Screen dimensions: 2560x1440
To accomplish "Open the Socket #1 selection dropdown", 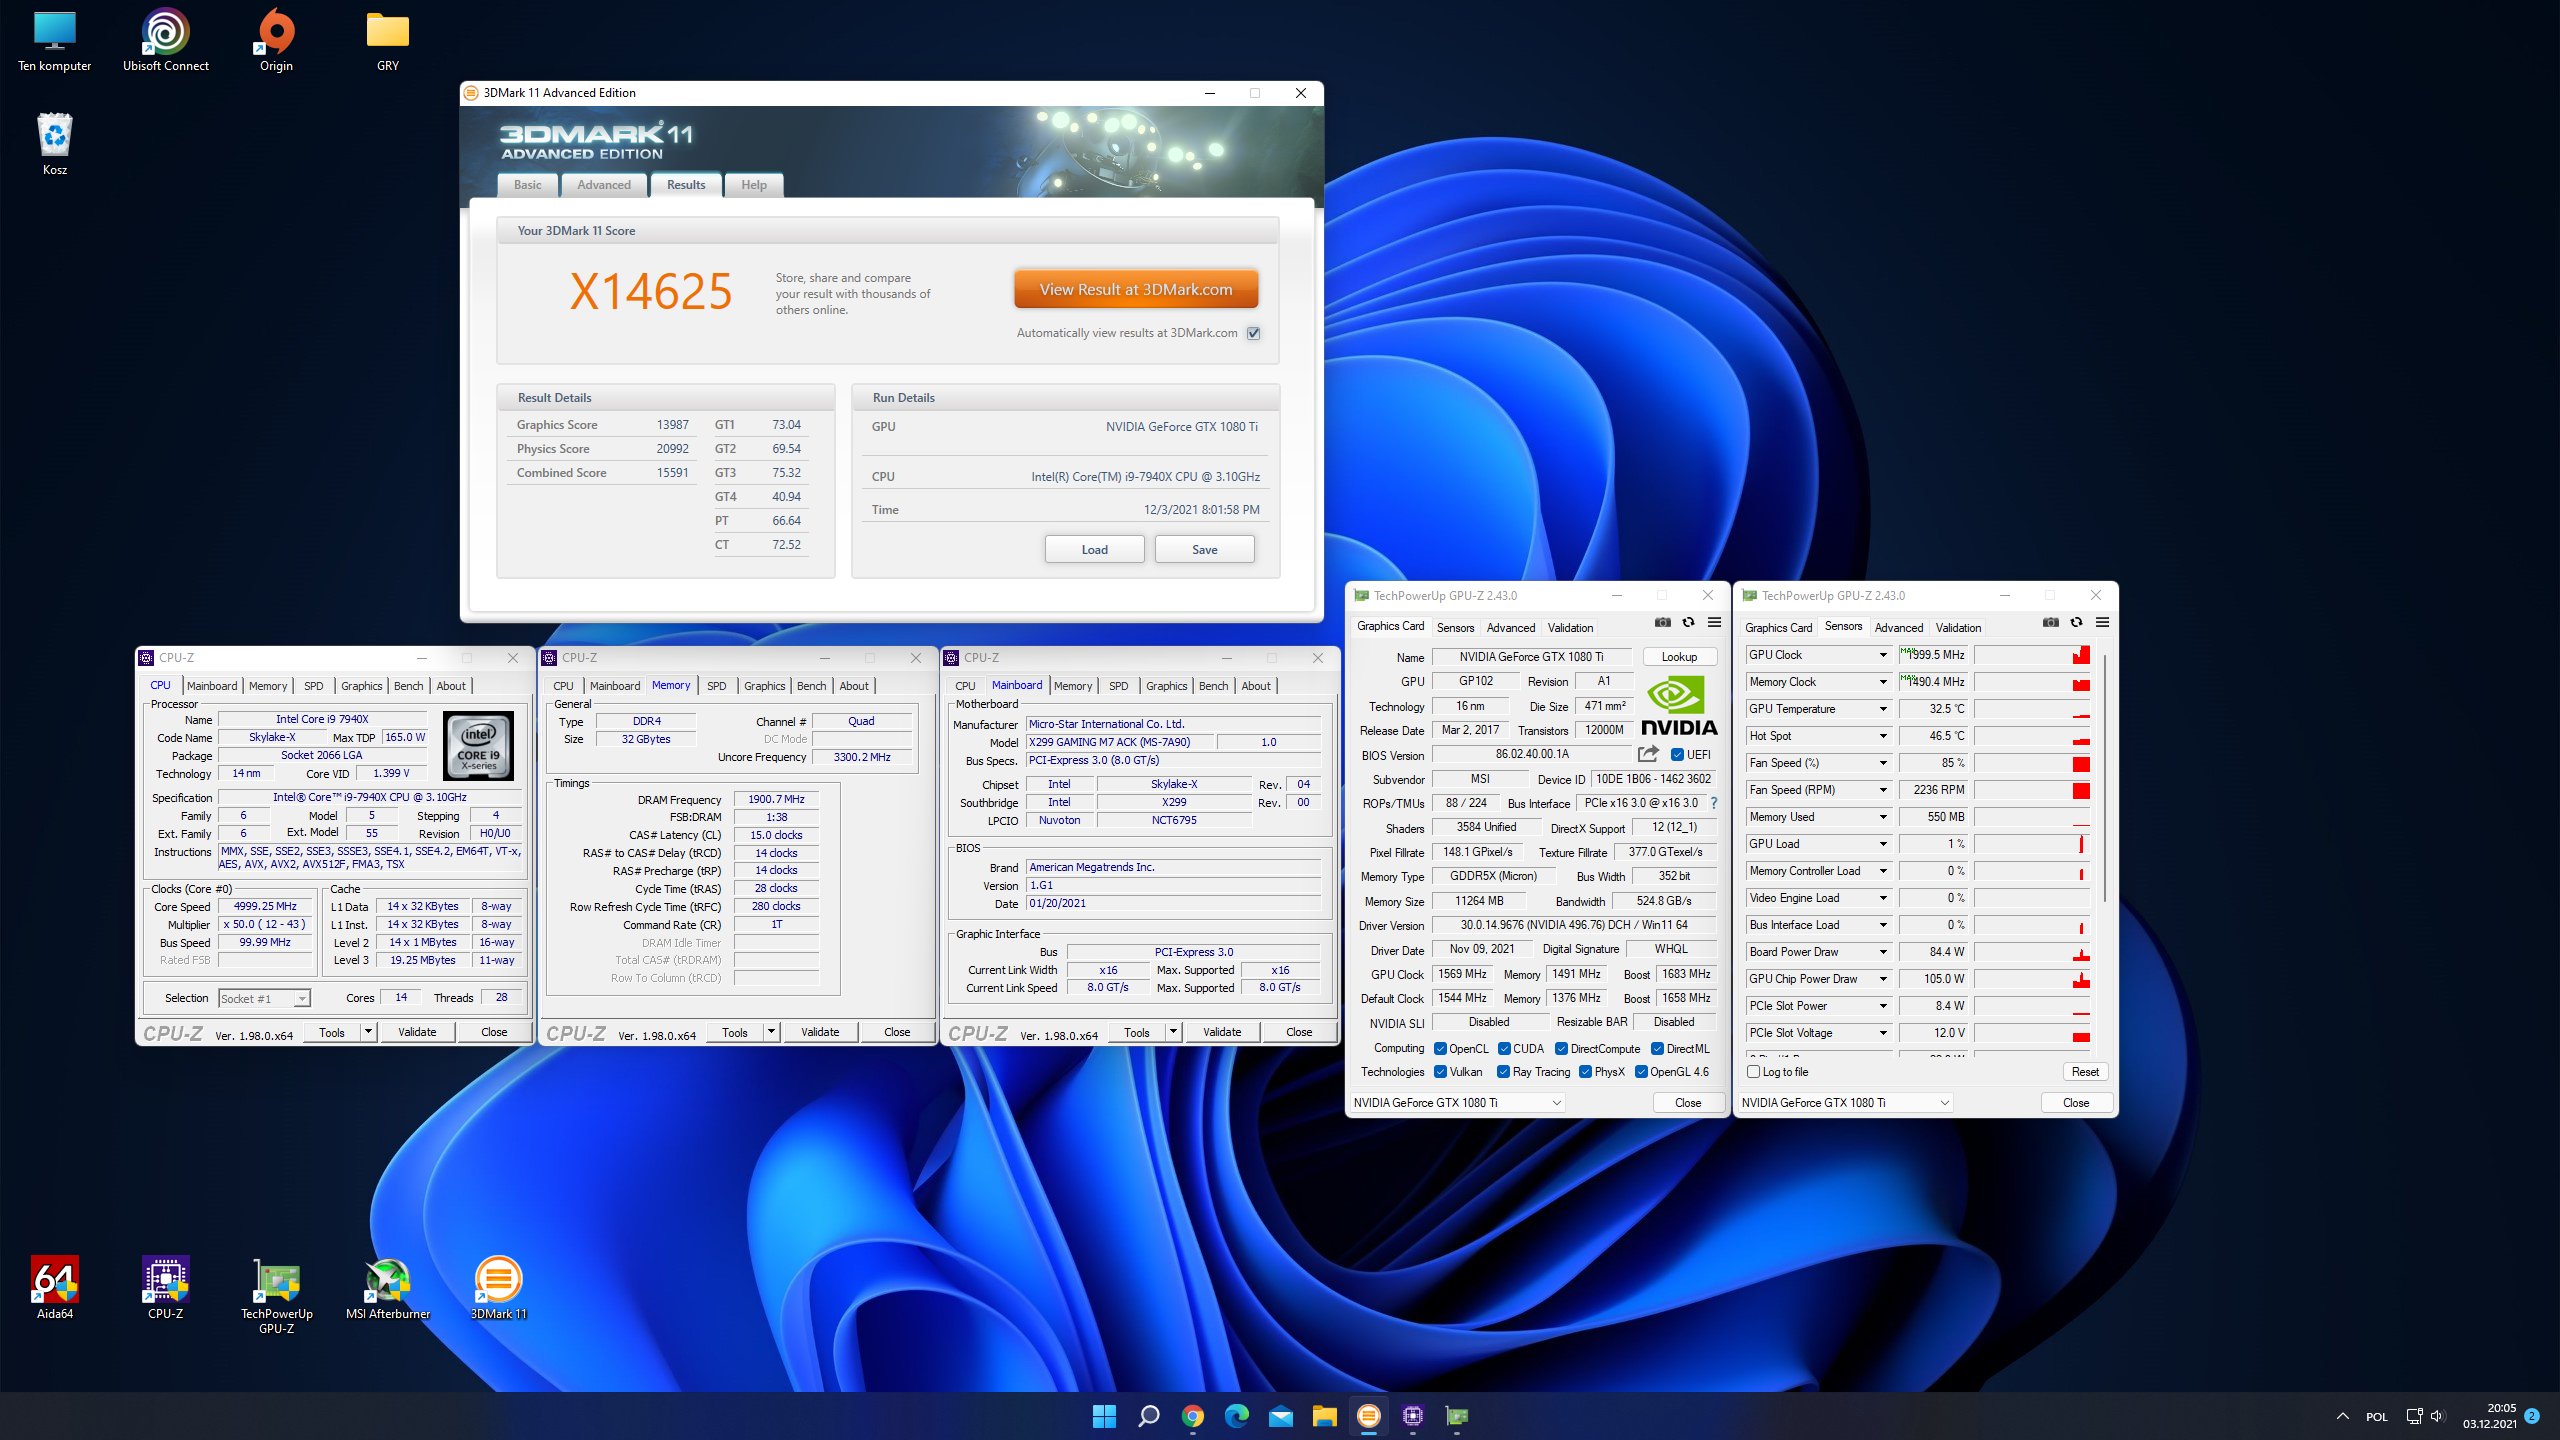I will pos(264,998).
